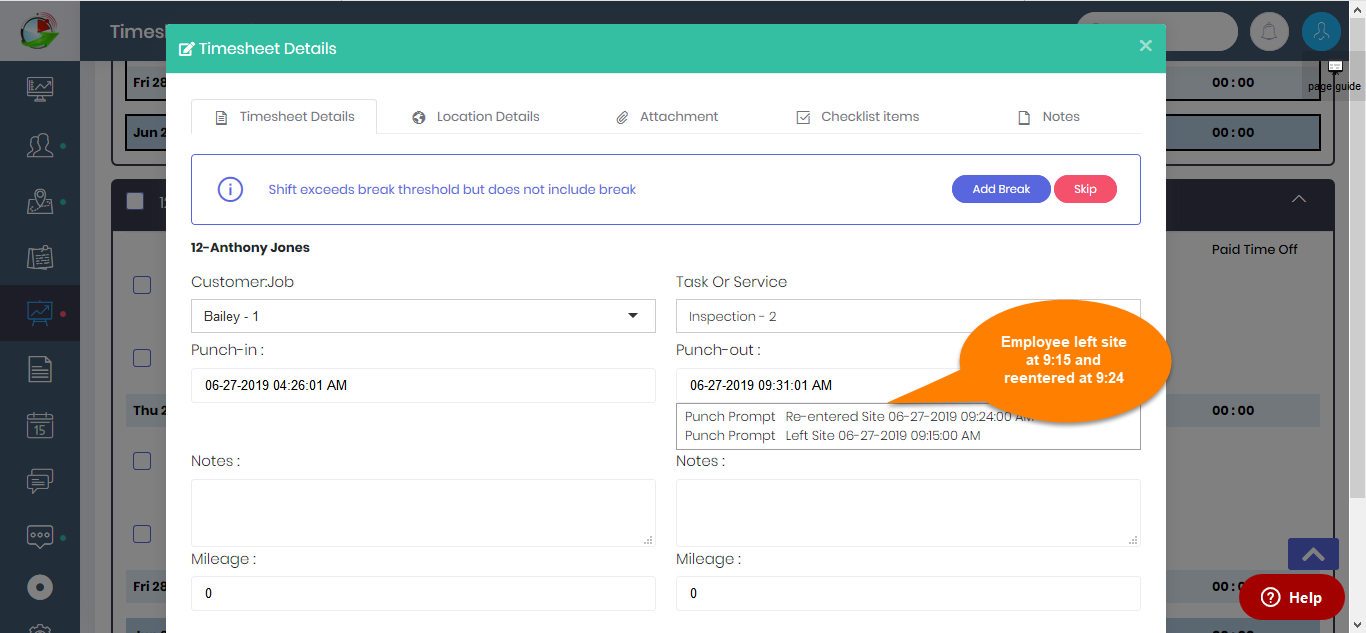
Task: Open the notifications bell icon
Action: point(1269,32)
